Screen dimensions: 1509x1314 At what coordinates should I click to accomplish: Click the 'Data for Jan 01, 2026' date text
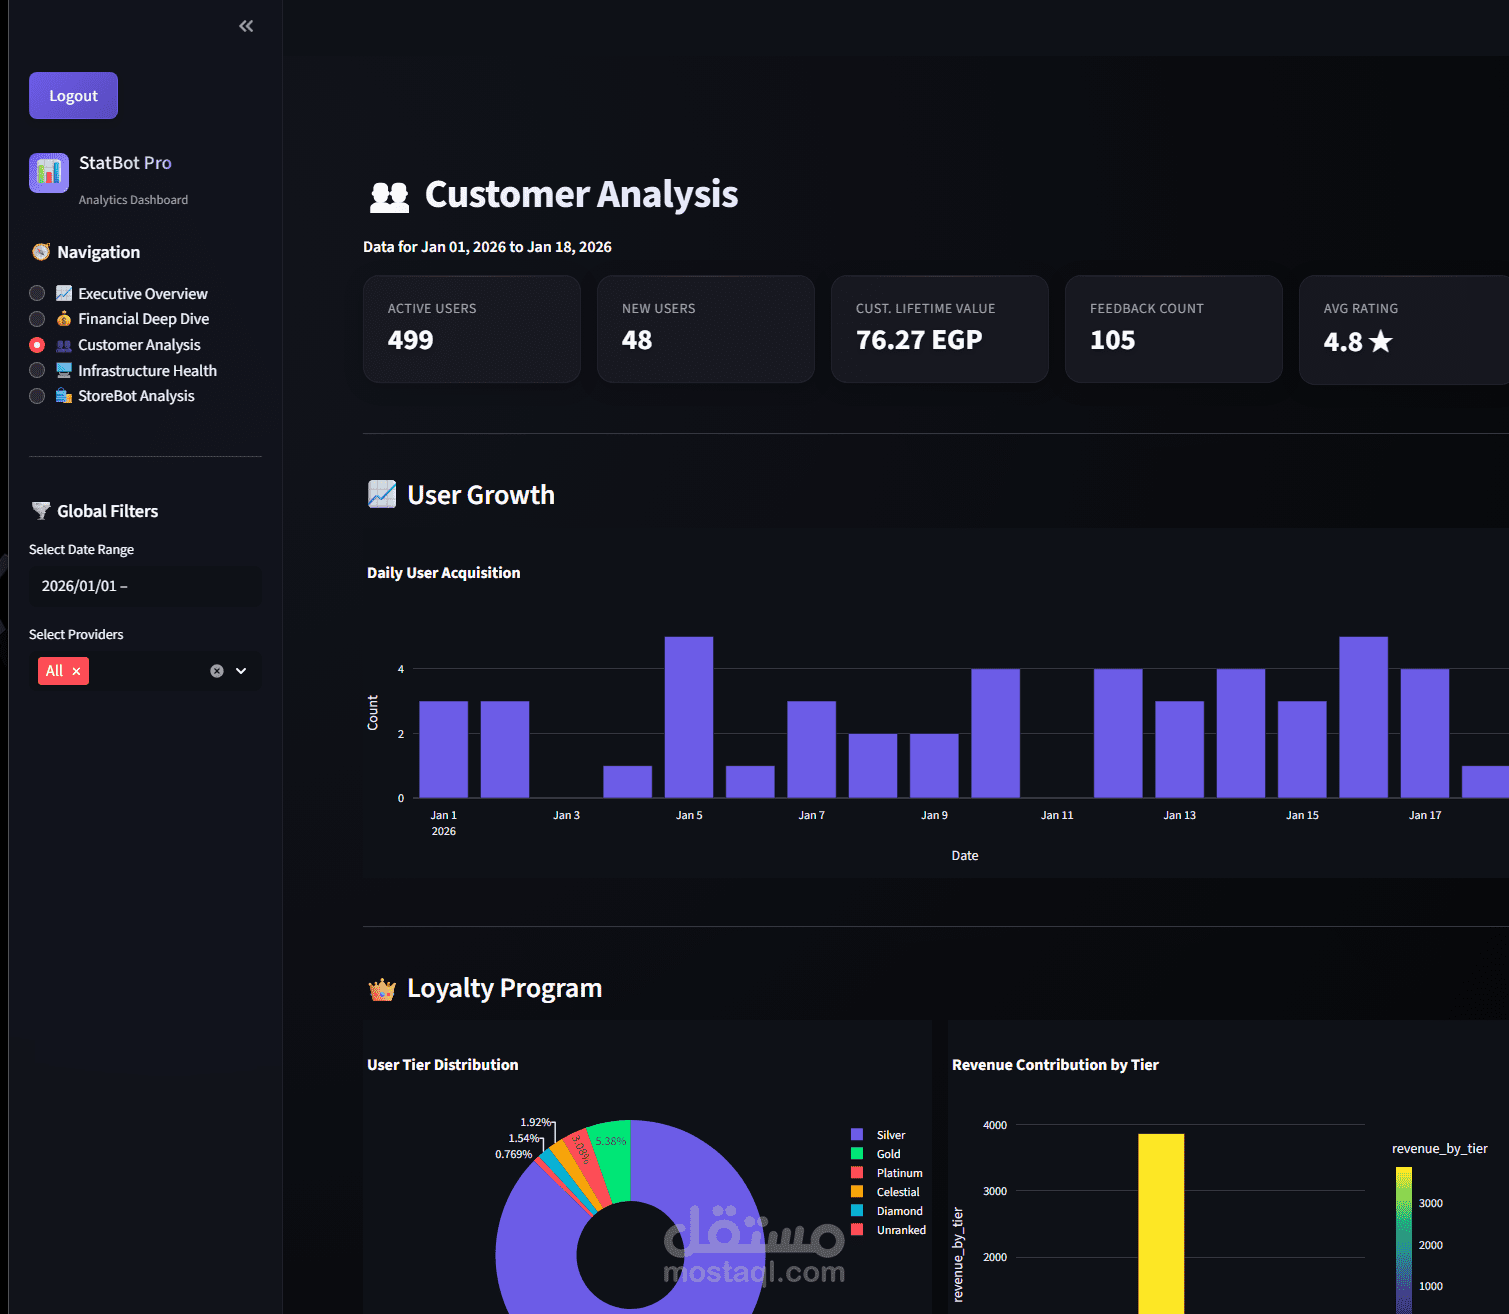tap(487, 247)
